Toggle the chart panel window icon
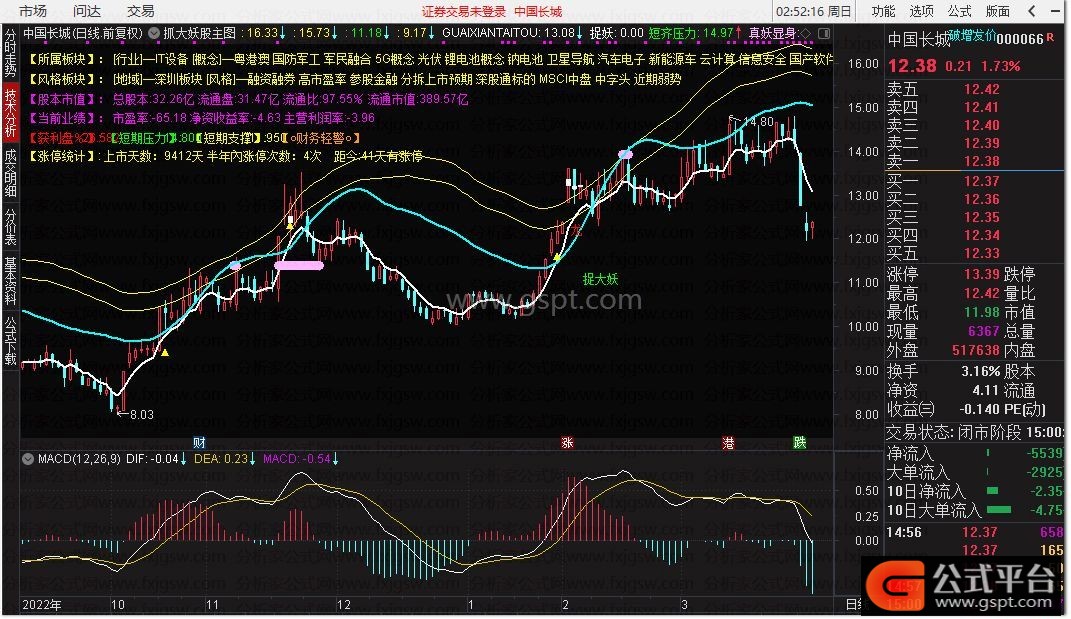This screenshot has height=619, width=1071. (824, 33)
